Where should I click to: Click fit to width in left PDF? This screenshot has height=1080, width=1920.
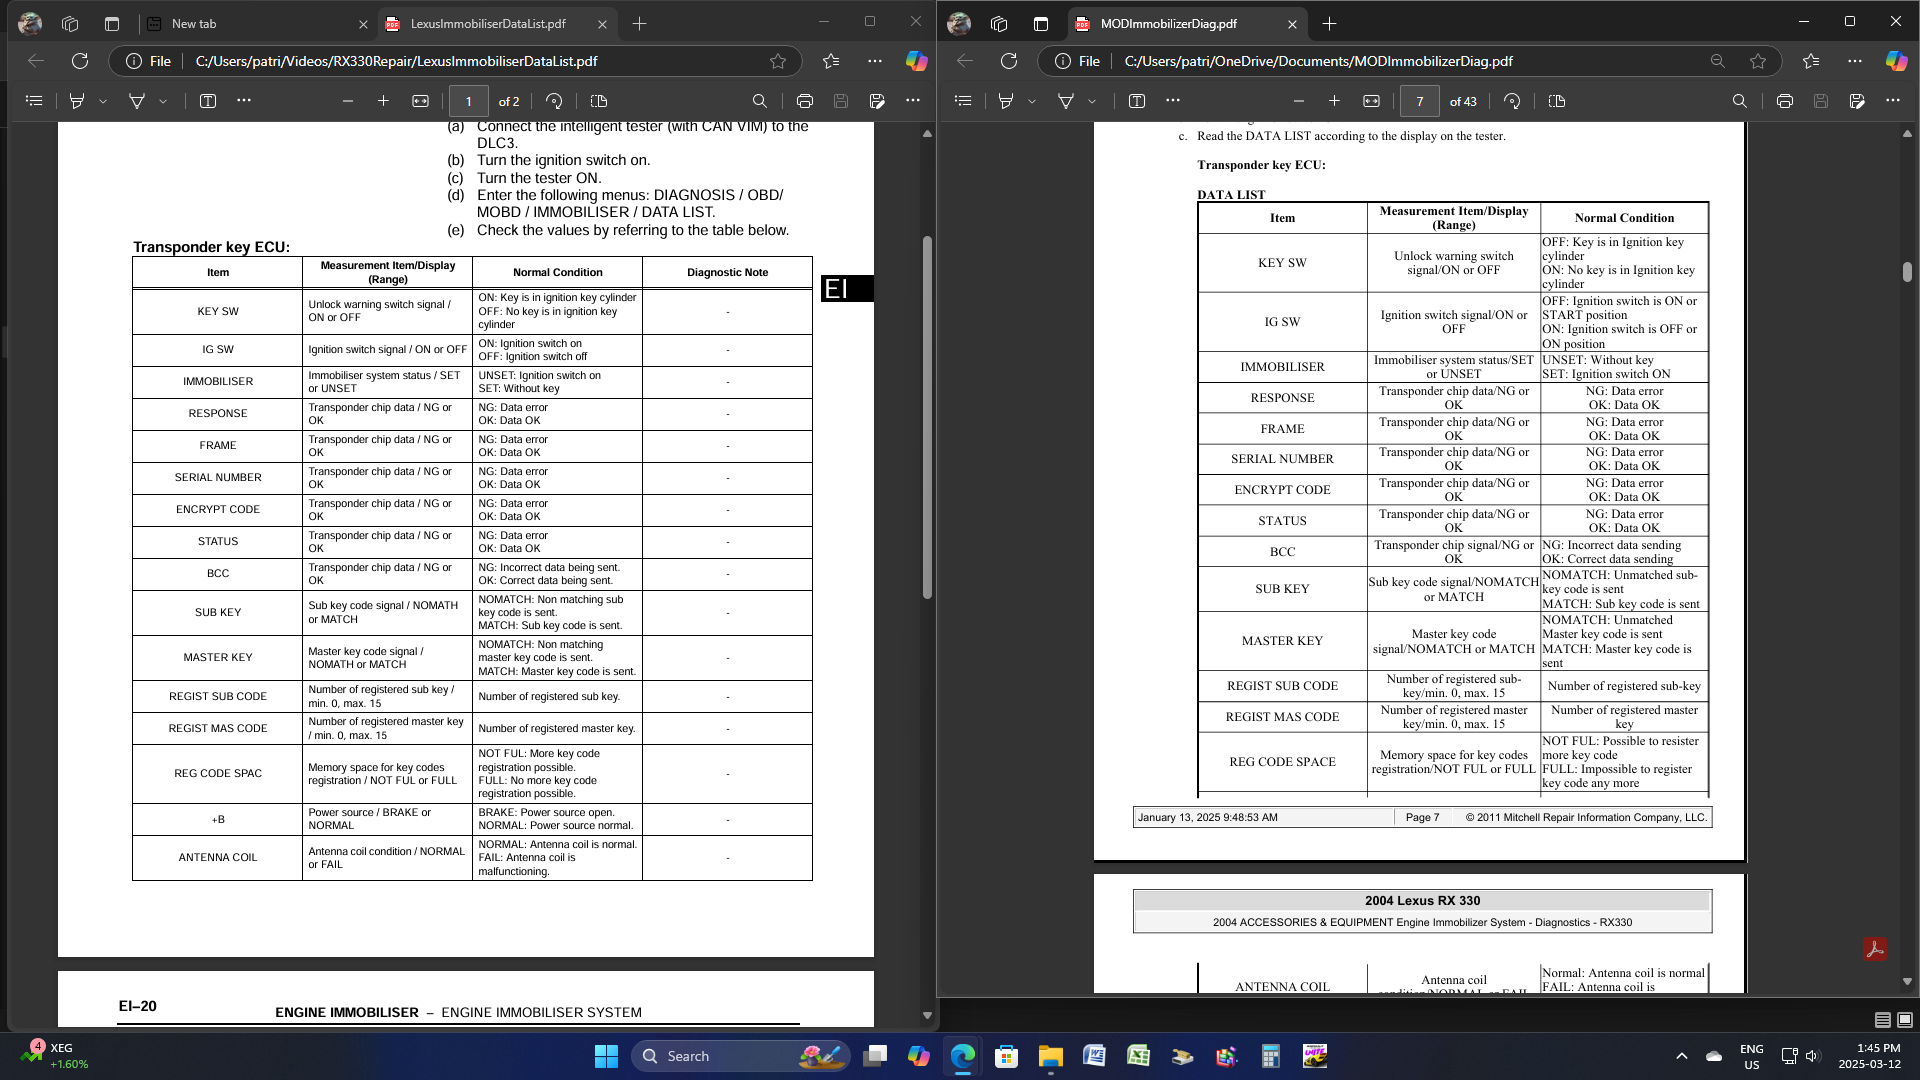[421, 101]
